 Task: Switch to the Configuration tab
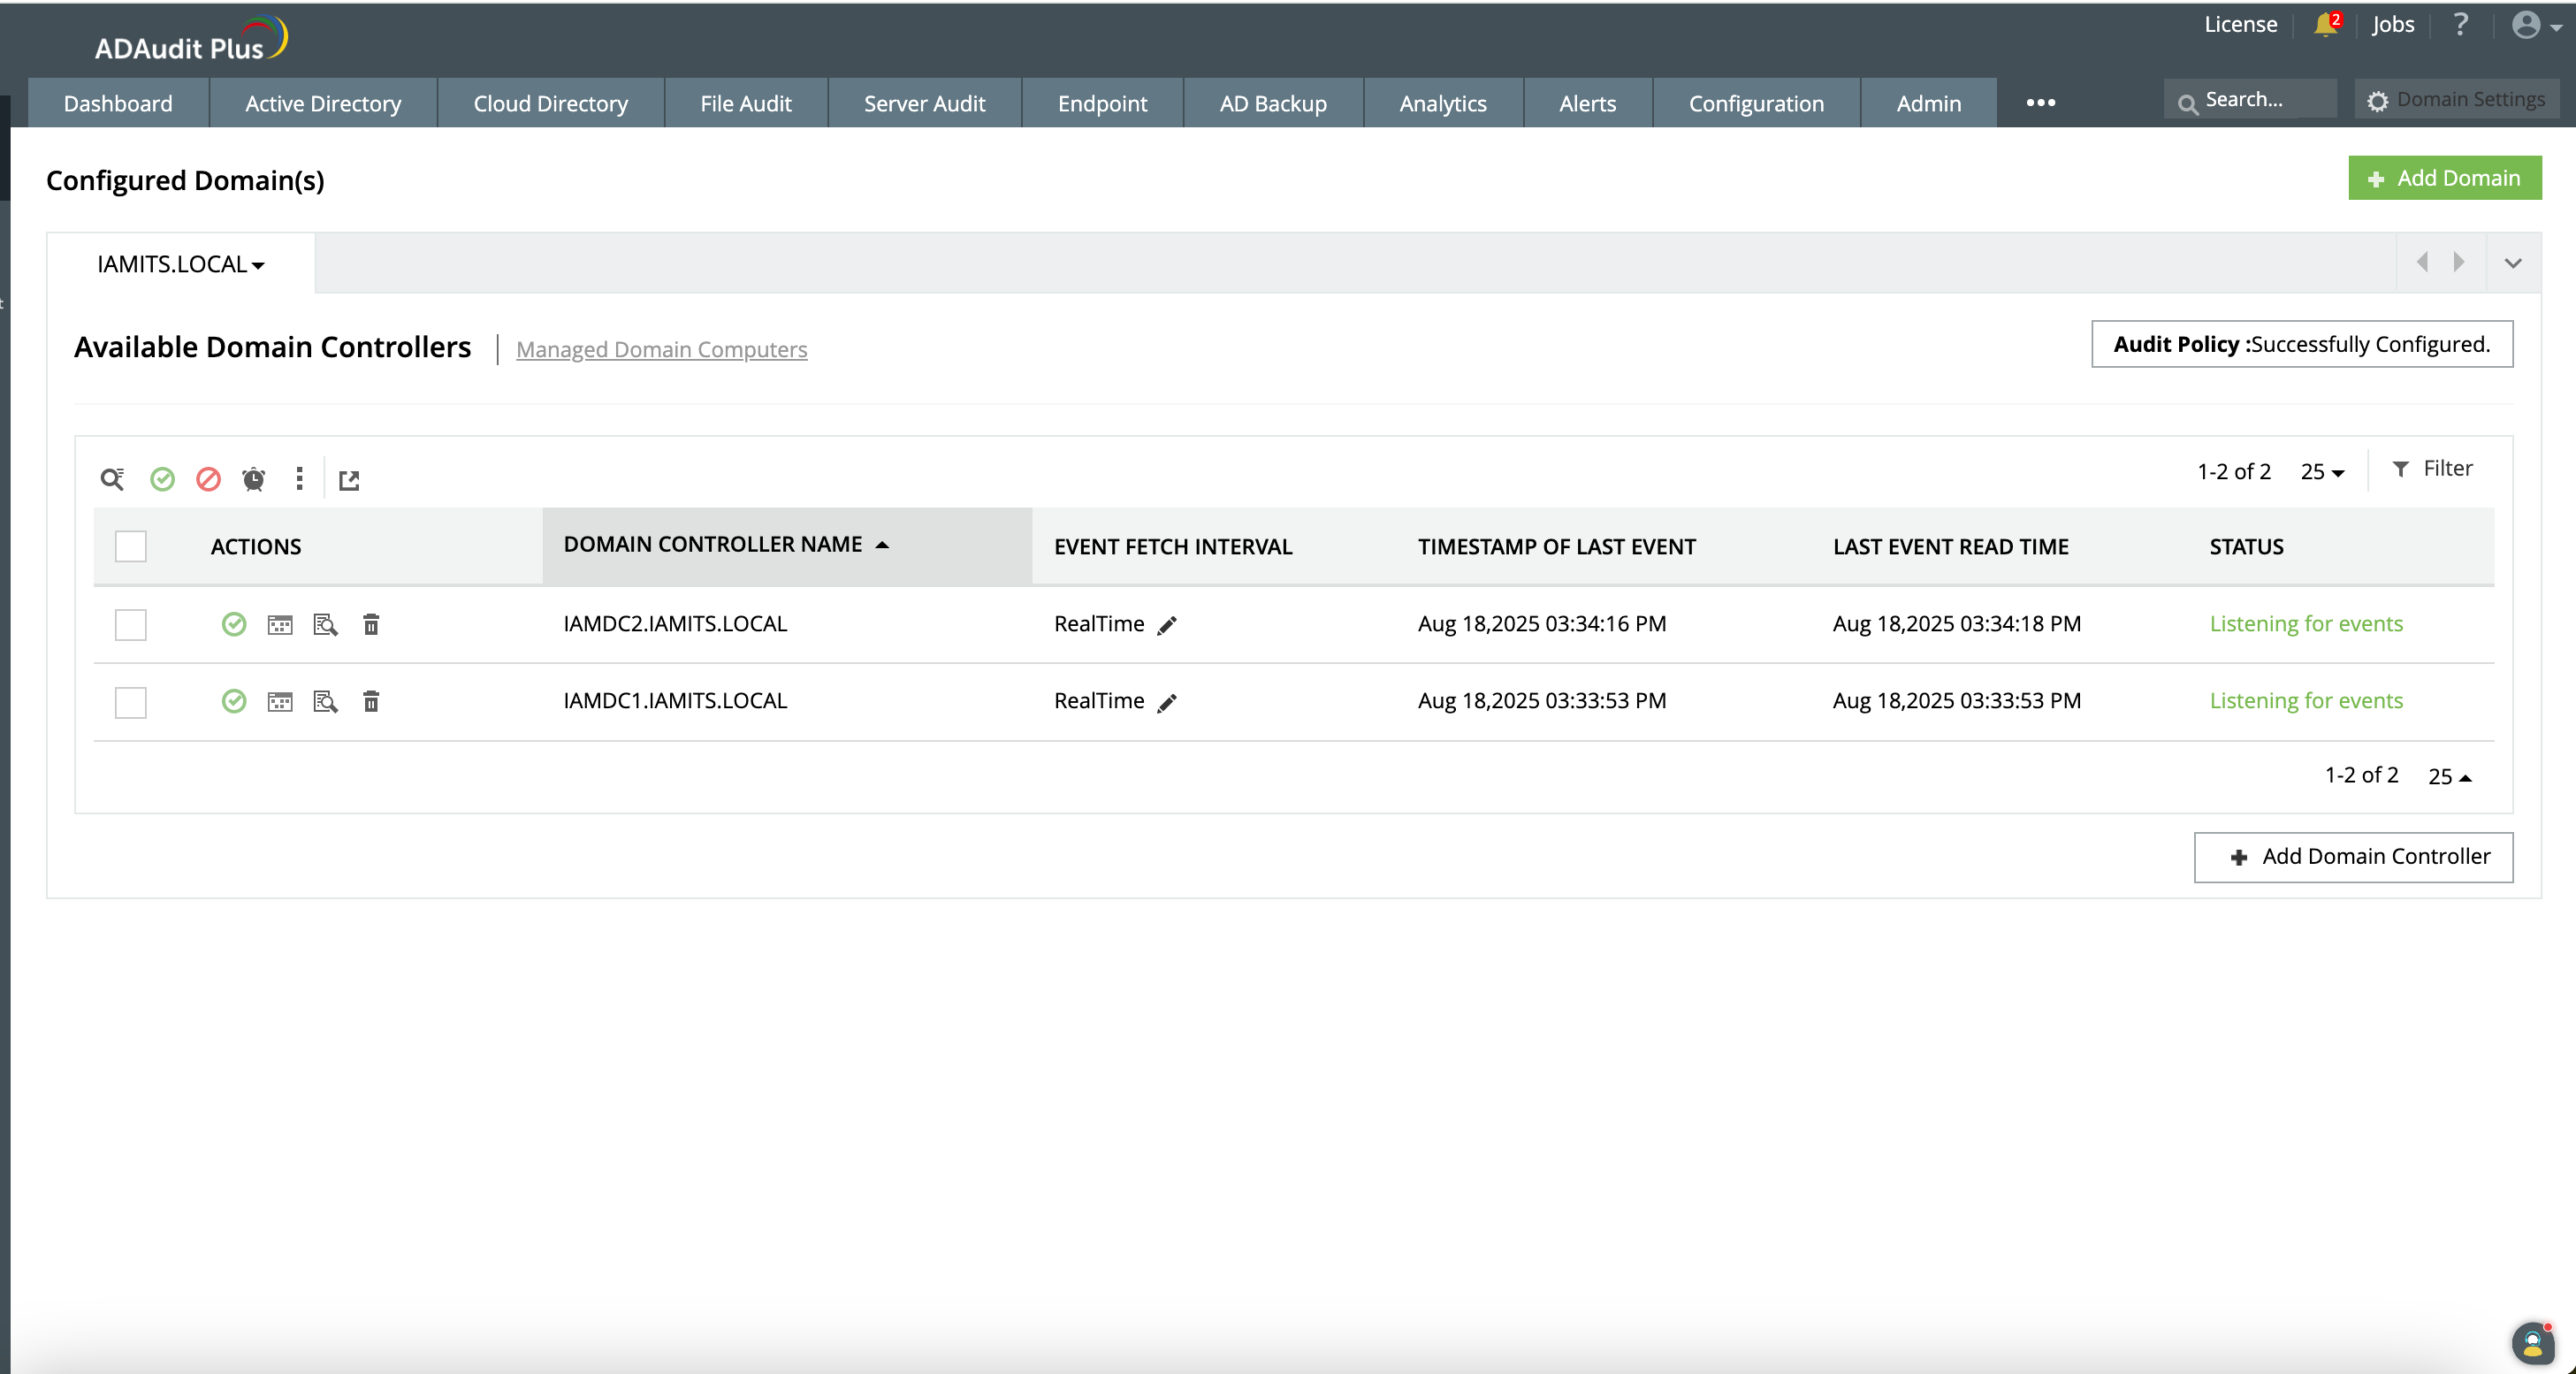point(1756,104)
